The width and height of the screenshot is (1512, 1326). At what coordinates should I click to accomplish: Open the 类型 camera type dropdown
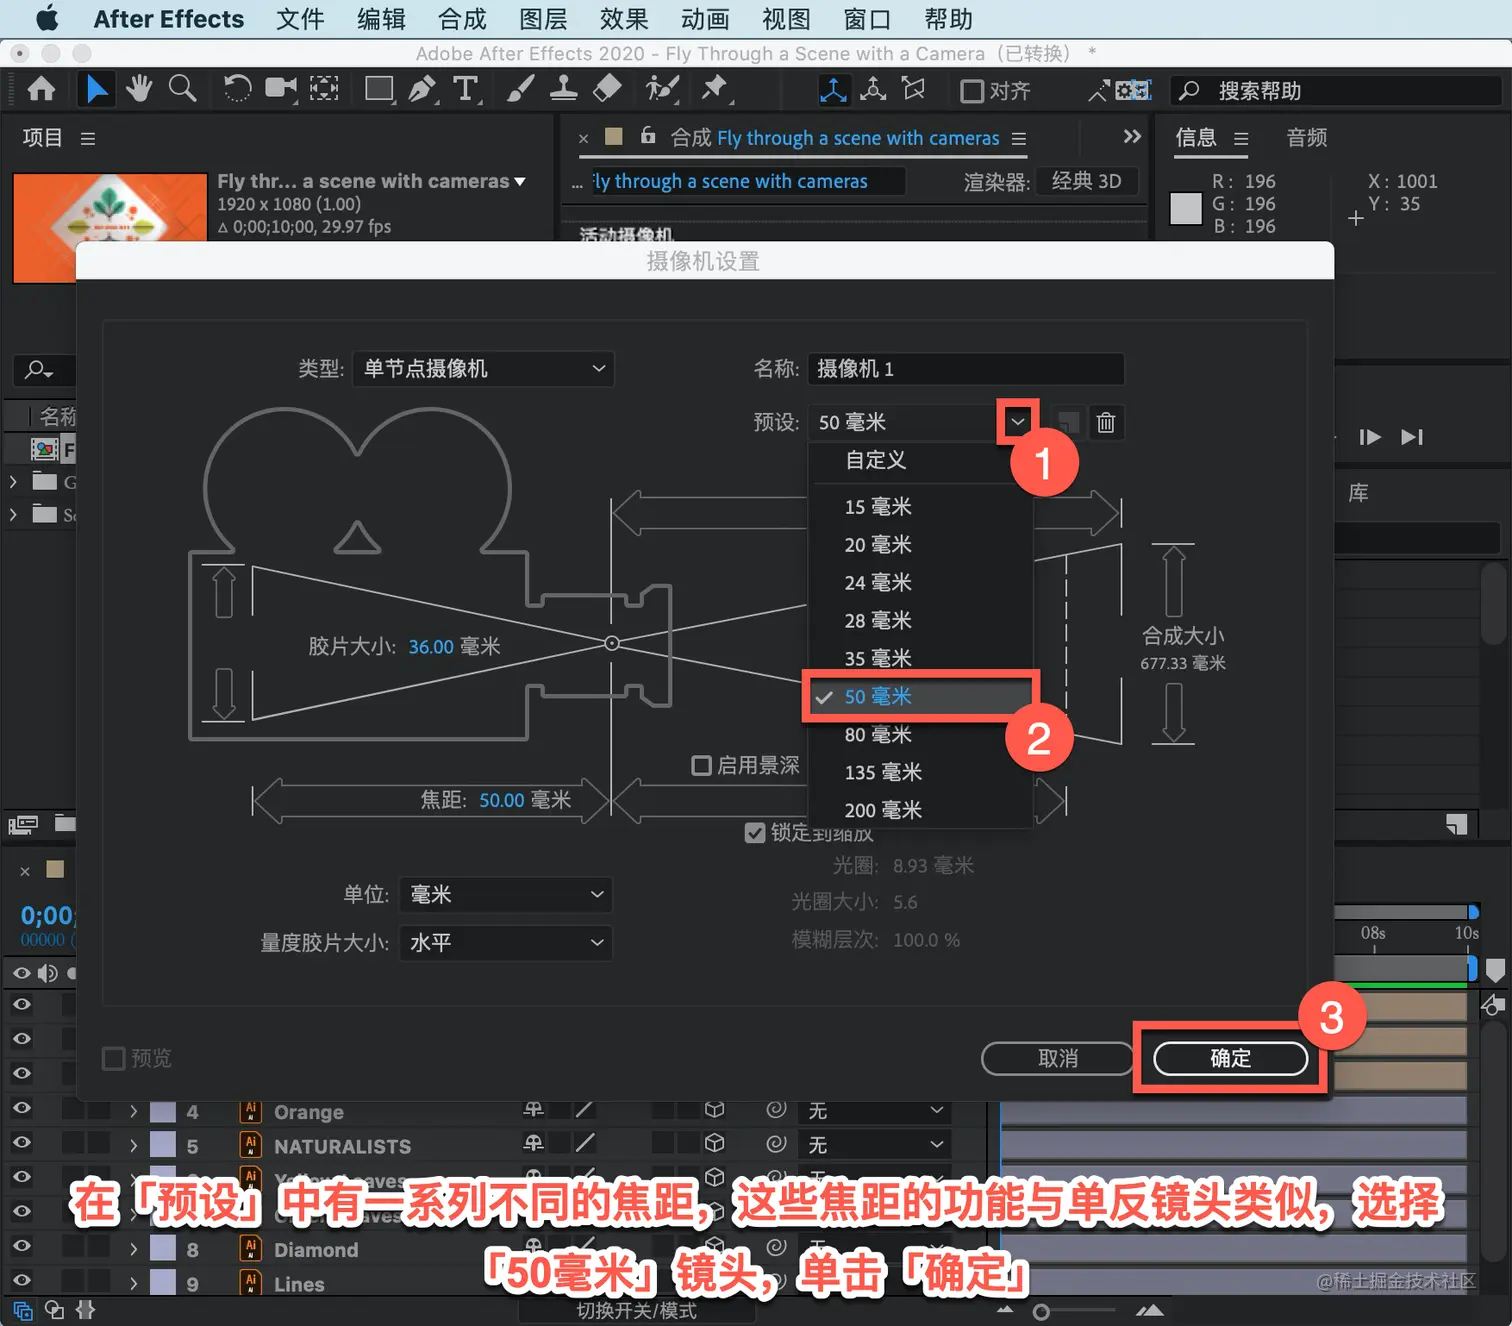coord(483,369)
